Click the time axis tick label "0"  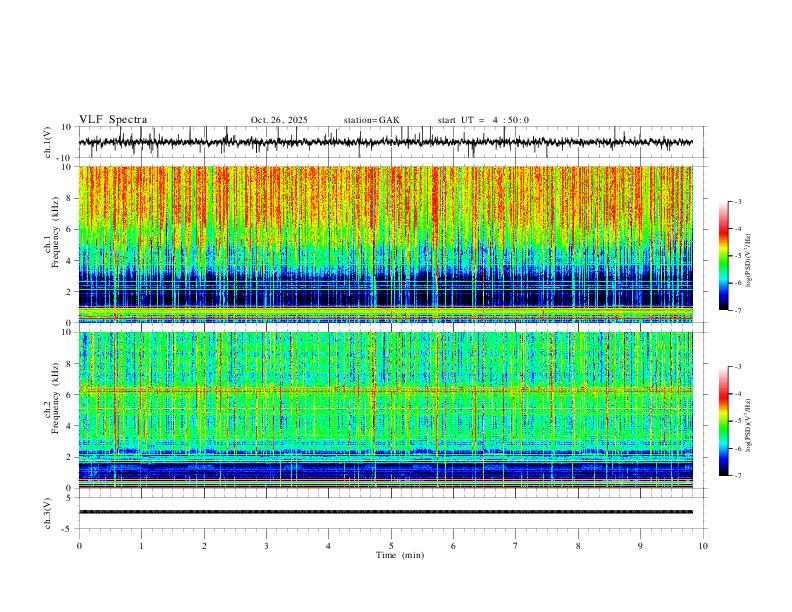pyautogui.click(x=79, y=546)
